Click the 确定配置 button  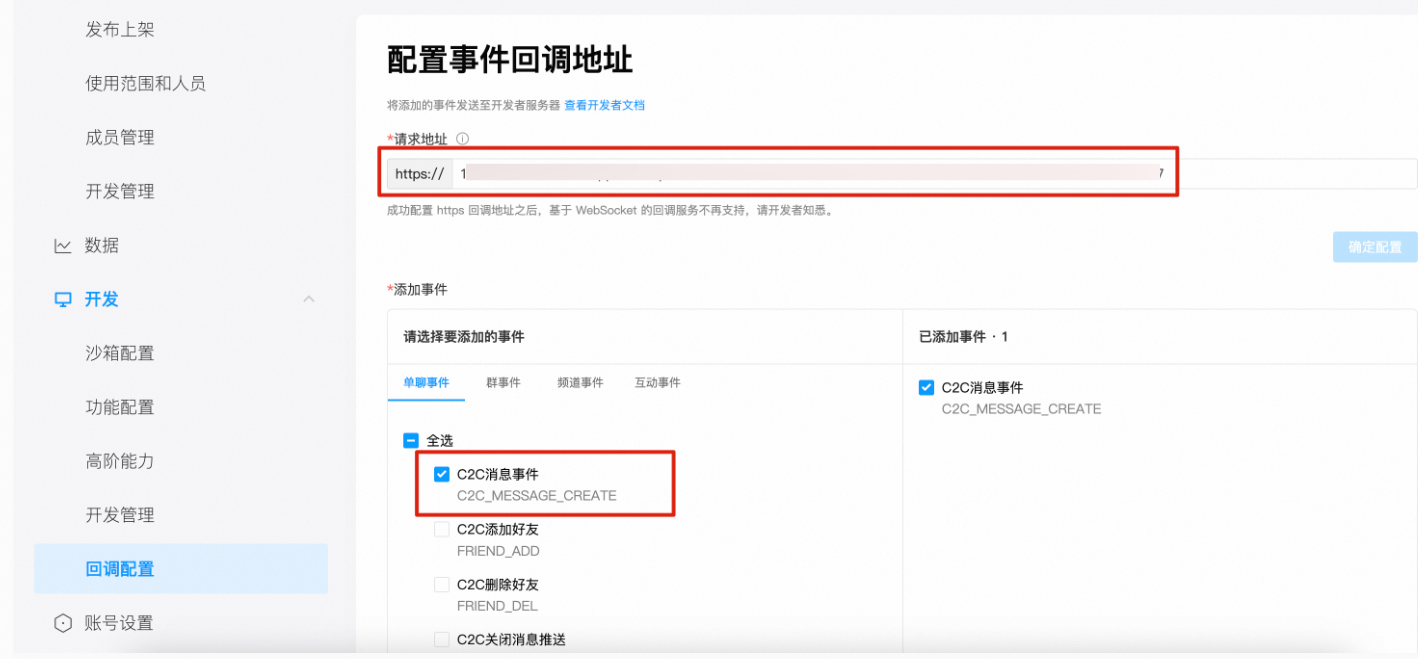(x=1375, y=247)
